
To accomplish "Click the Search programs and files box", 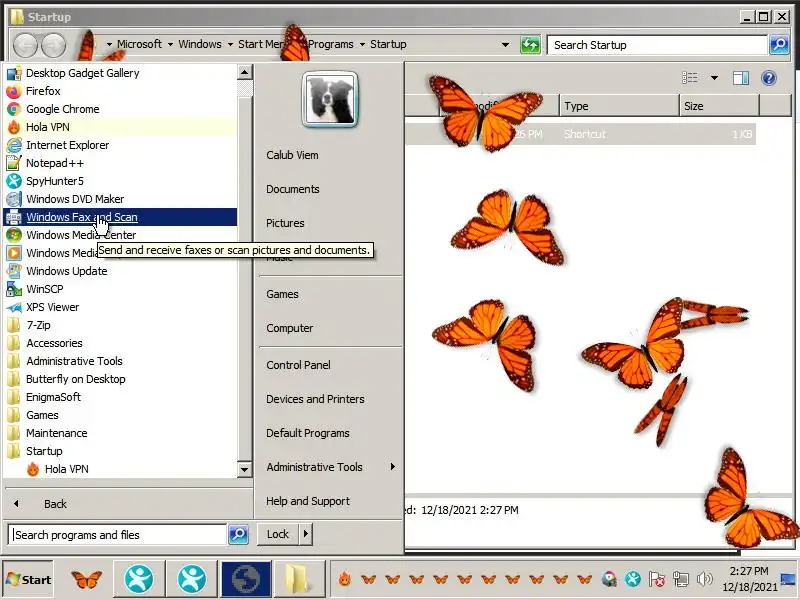I will (x=118, y=535).
